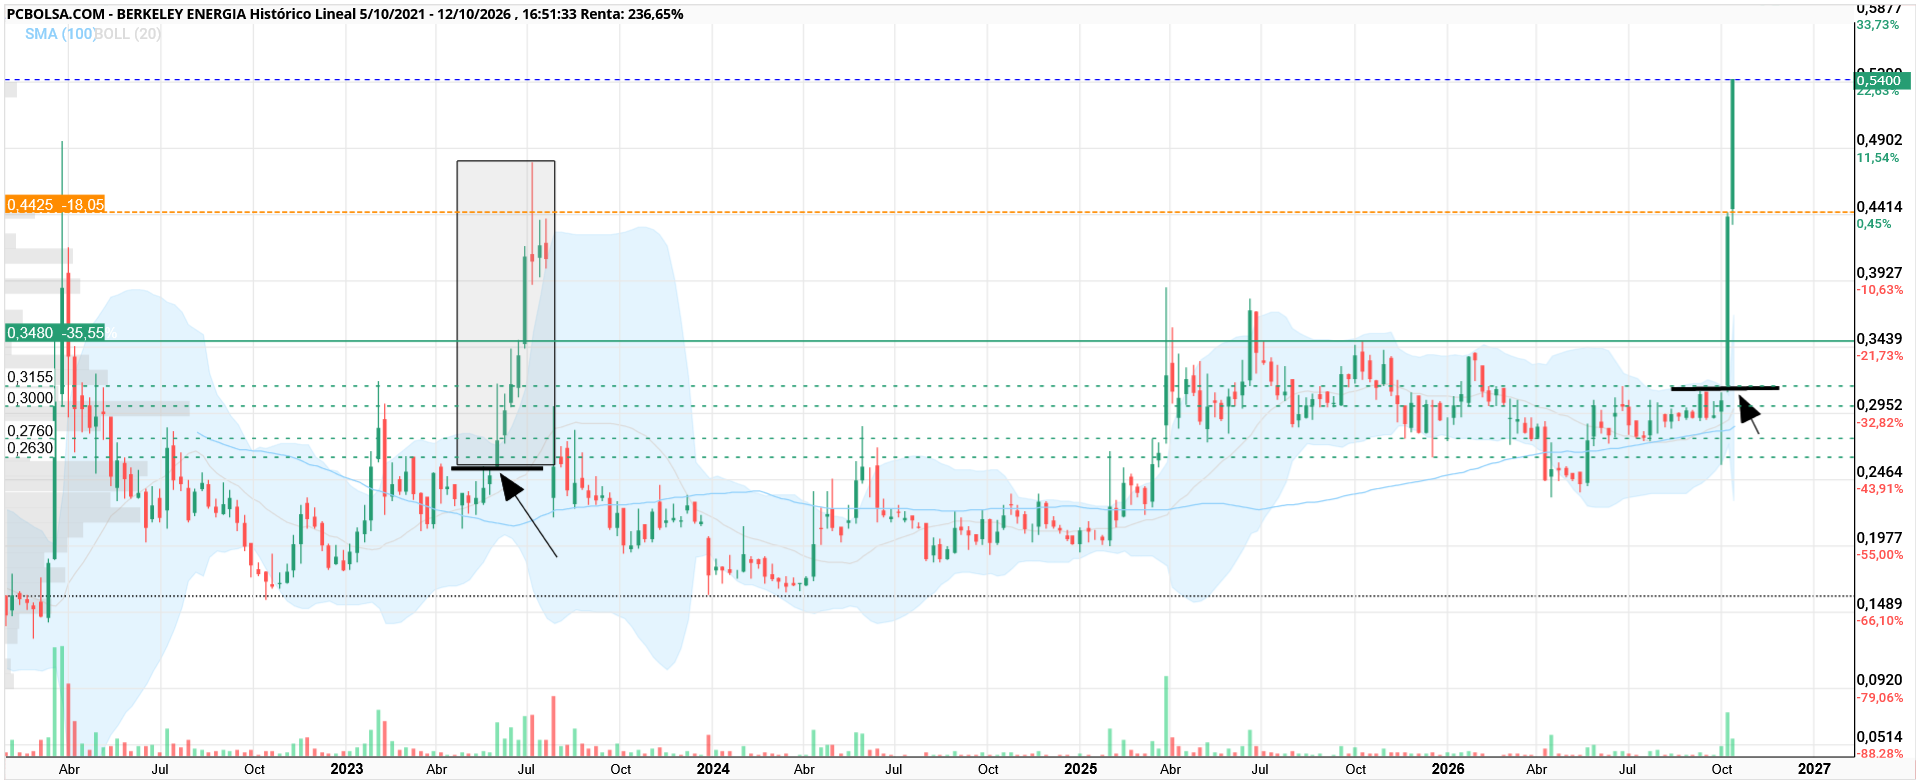The width and height of the screenshot is (1920, 784).
Task: Click the 0,3439 price axis label
Action: 1879,339
